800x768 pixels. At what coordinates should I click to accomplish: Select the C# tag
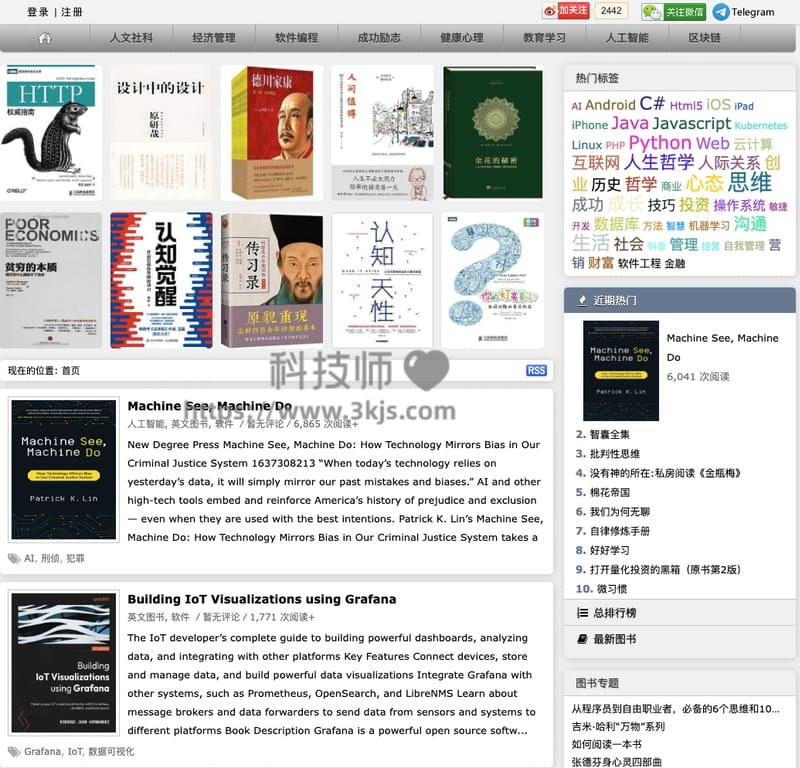tap(652, 104)
